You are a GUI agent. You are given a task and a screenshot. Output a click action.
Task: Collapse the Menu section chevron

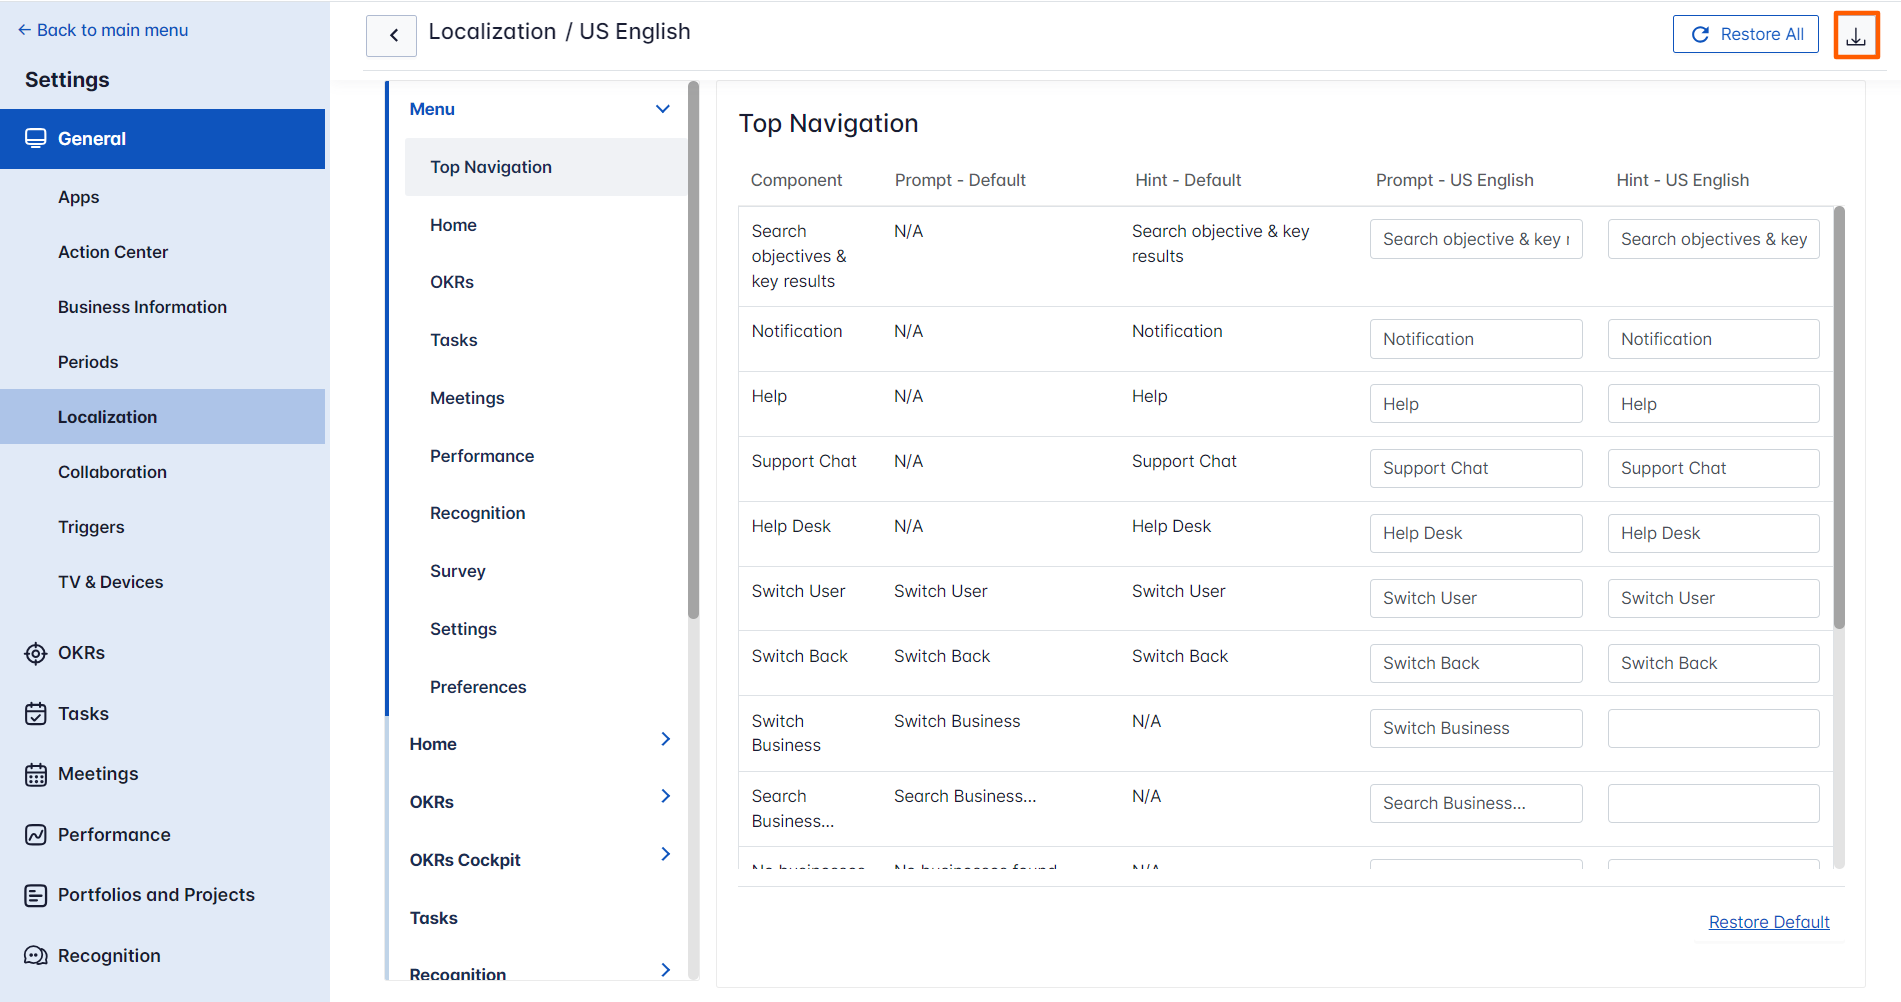662,109
